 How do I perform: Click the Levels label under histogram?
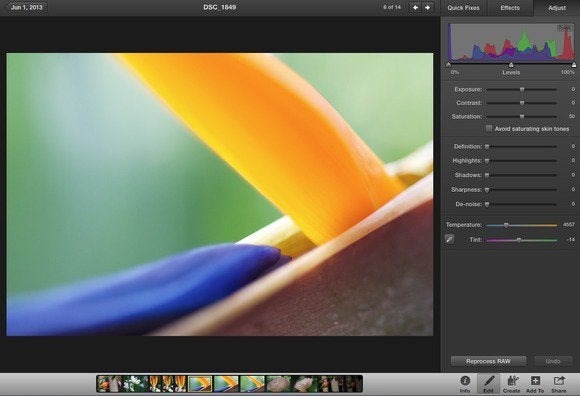point(511,72)
